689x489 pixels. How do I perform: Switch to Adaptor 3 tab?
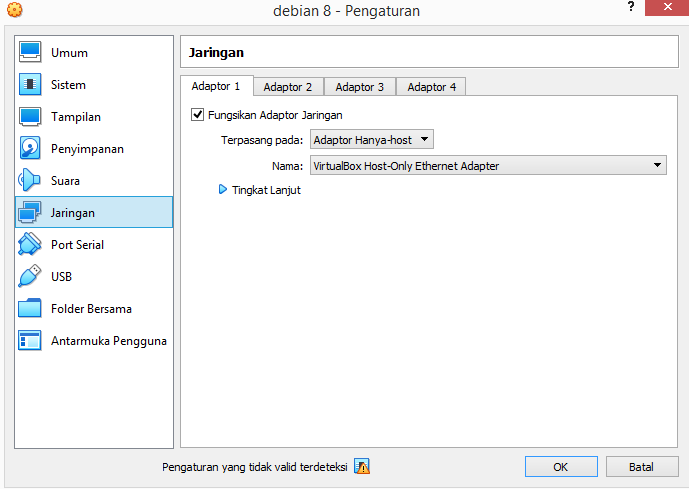click(360, 87)
